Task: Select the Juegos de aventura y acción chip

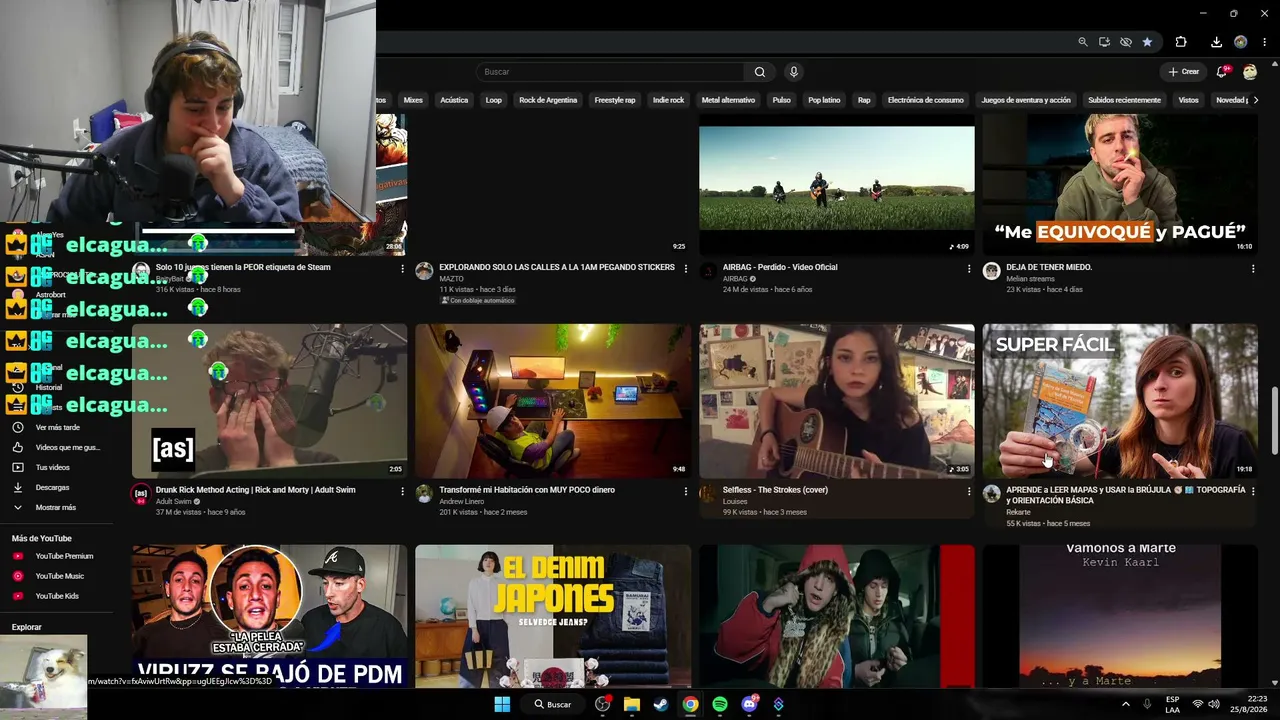Action: click(x=1026, y=100)
